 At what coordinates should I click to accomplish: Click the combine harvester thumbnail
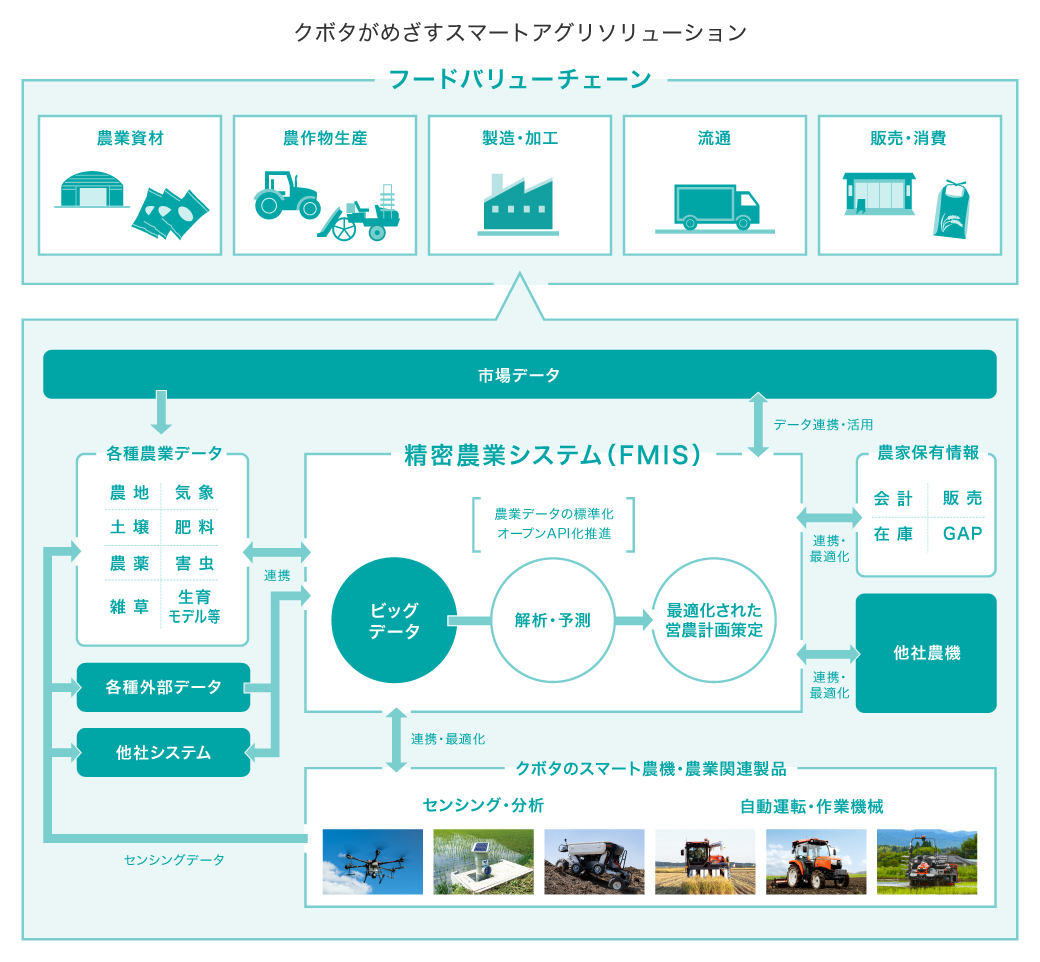705,862
